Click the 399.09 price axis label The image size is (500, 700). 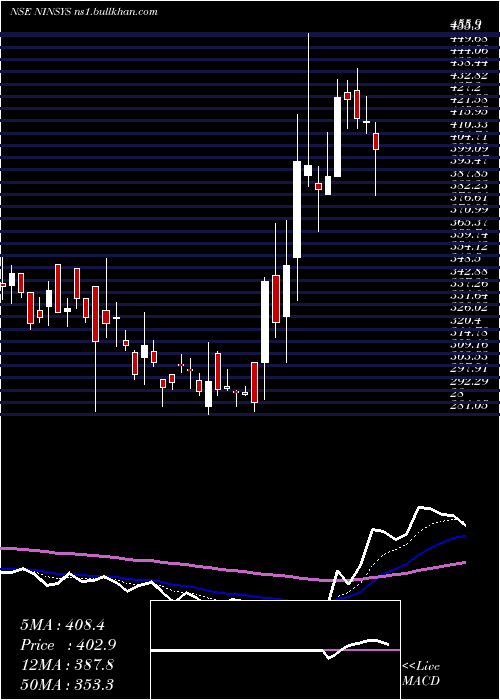(x=469, y=149)
